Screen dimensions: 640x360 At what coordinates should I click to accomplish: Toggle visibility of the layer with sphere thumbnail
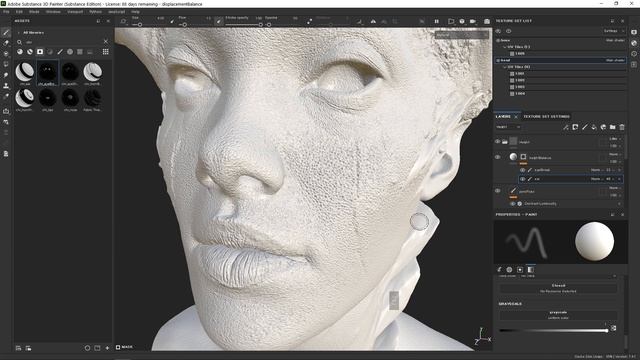click(498, 157)
